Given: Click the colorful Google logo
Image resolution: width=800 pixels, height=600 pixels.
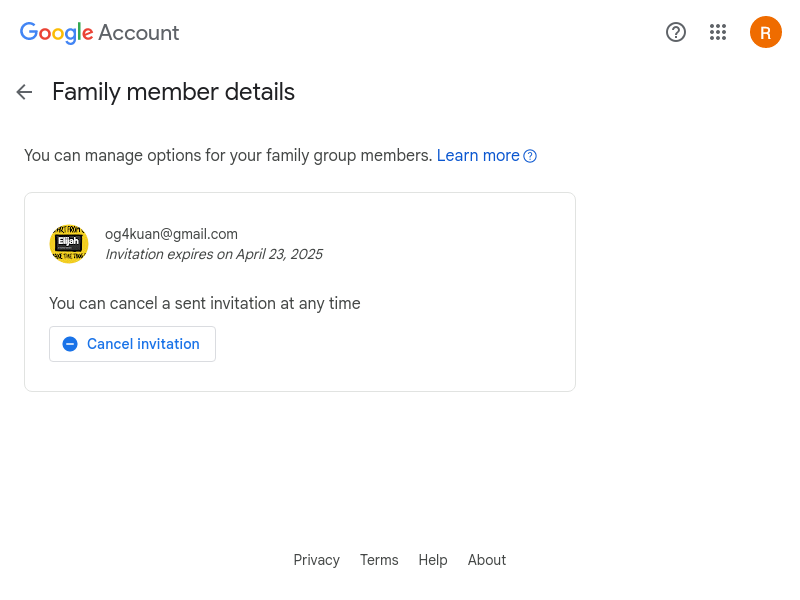Looking at the screenshot, I should click(x=56, y=33).
